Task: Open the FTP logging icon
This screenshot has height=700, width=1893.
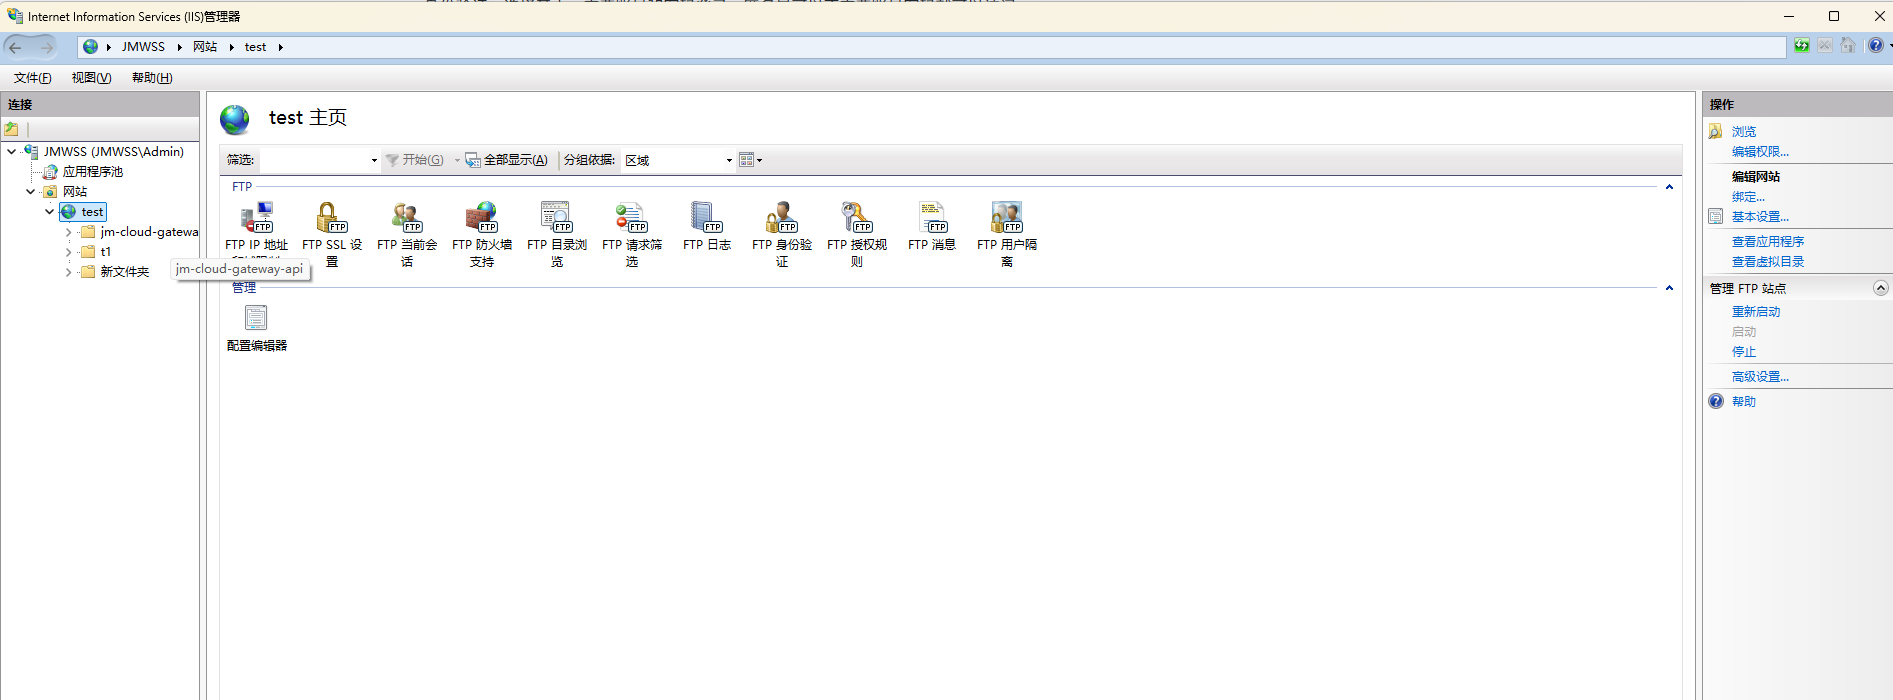Action: tap(706, 218)
